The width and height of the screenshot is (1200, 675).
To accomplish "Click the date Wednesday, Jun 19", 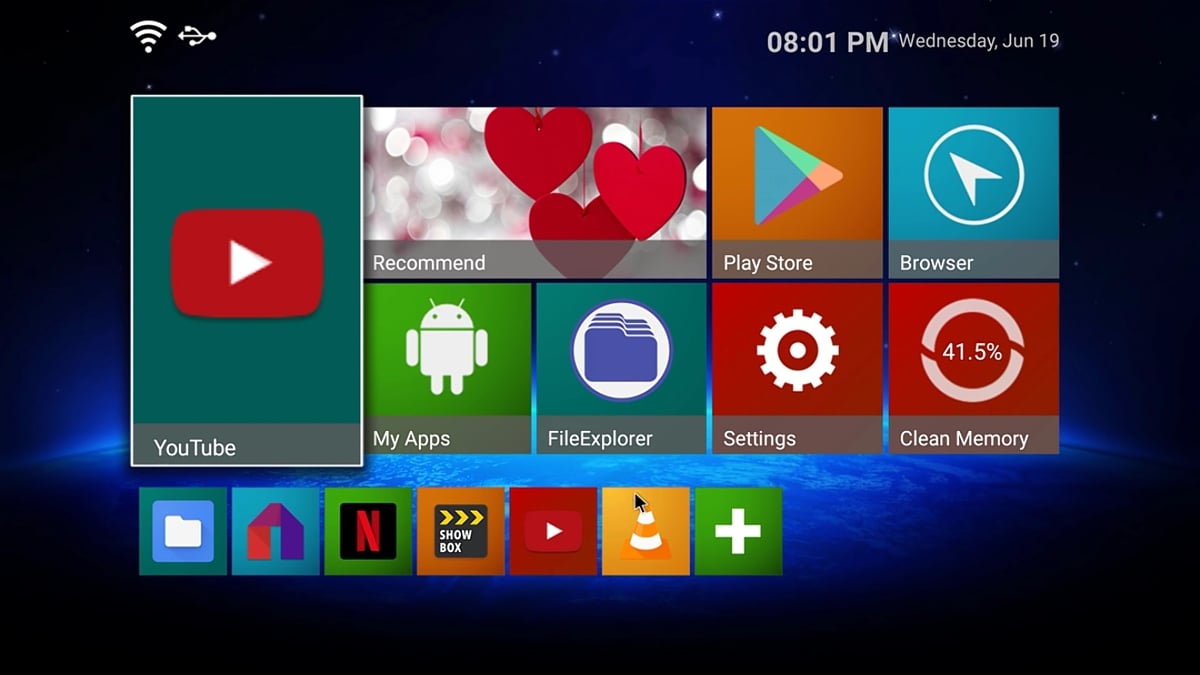I will tap(979, 41).
